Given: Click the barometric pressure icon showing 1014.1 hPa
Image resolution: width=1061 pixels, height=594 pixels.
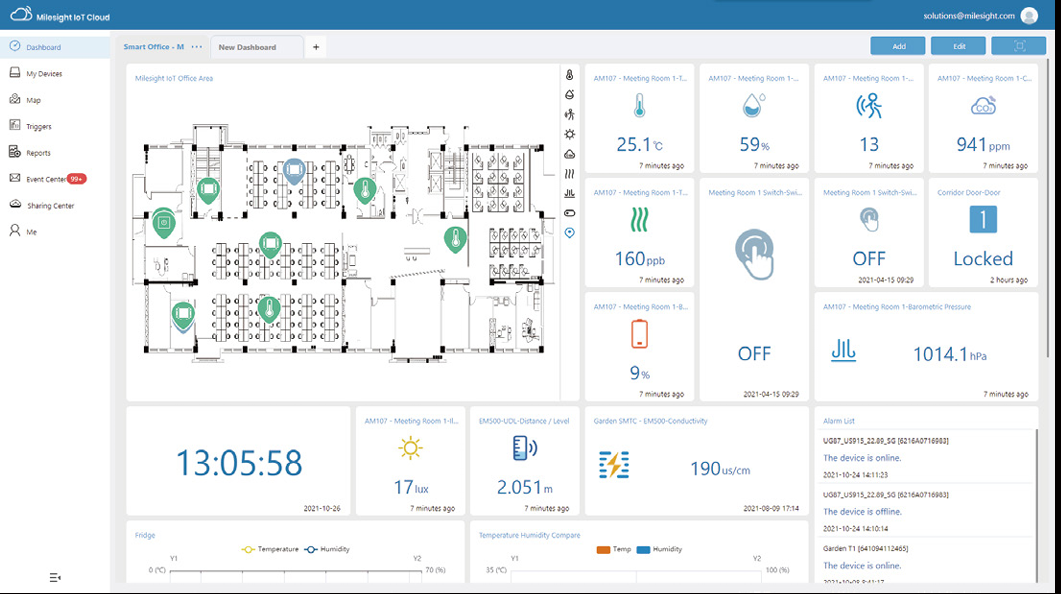Looking at the screenshot, I should (843, 350).
